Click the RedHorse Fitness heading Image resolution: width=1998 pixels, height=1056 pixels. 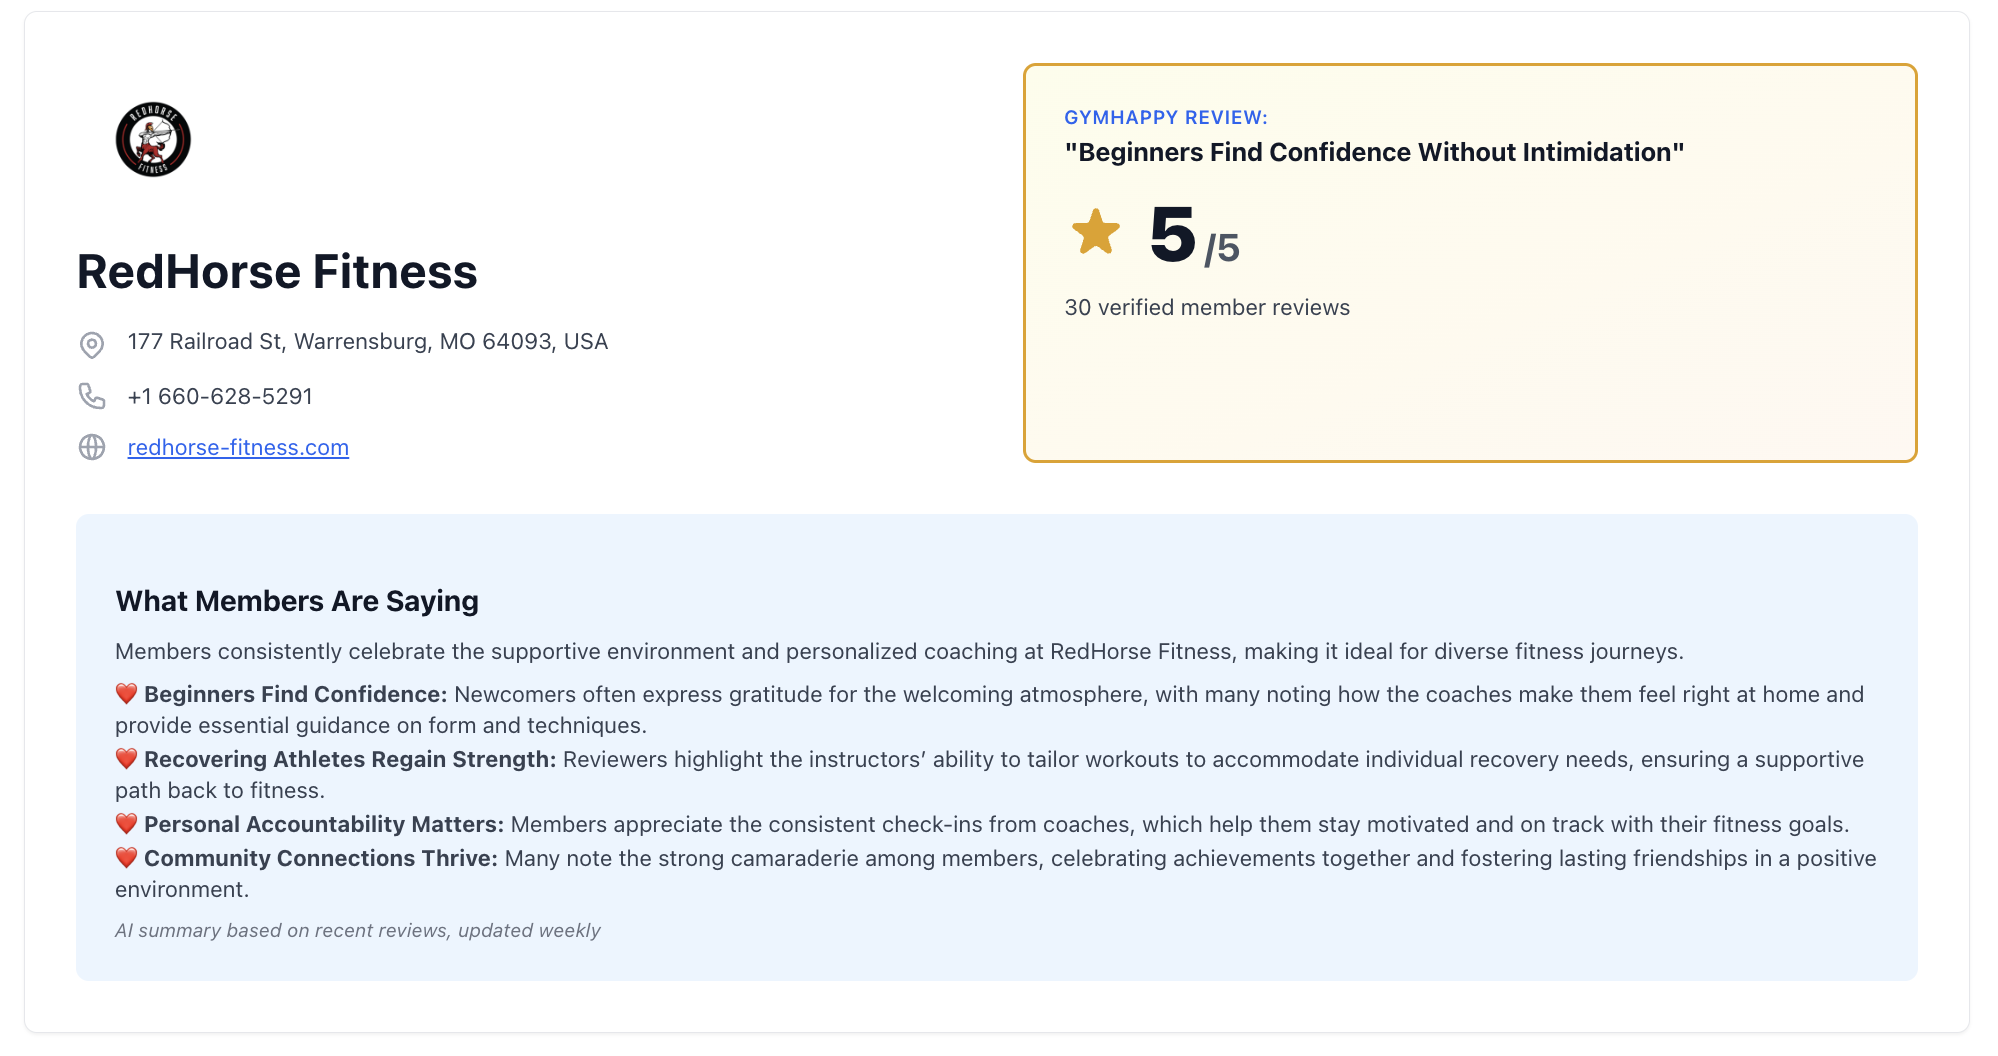tap(277, 272)
